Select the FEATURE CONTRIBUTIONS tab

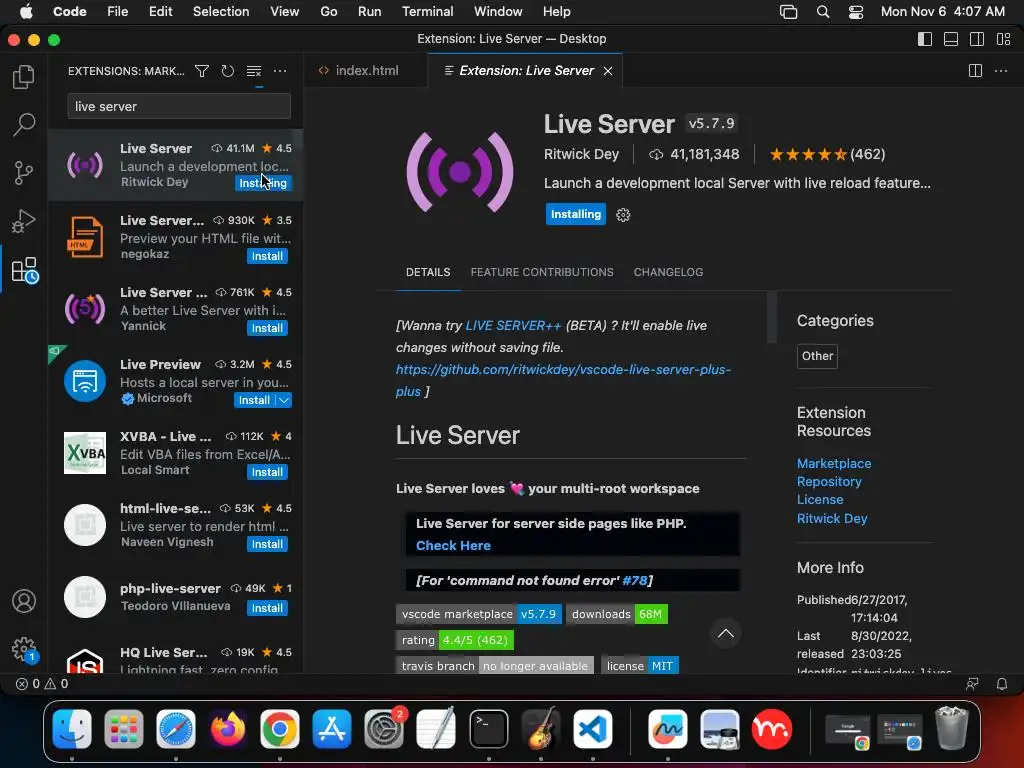[x=542, y=272]
